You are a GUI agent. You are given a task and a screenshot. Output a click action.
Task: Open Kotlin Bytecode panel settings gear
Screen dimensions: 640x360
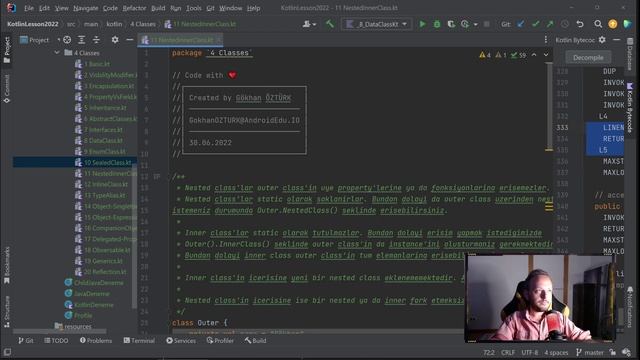[x=602, y=40]
